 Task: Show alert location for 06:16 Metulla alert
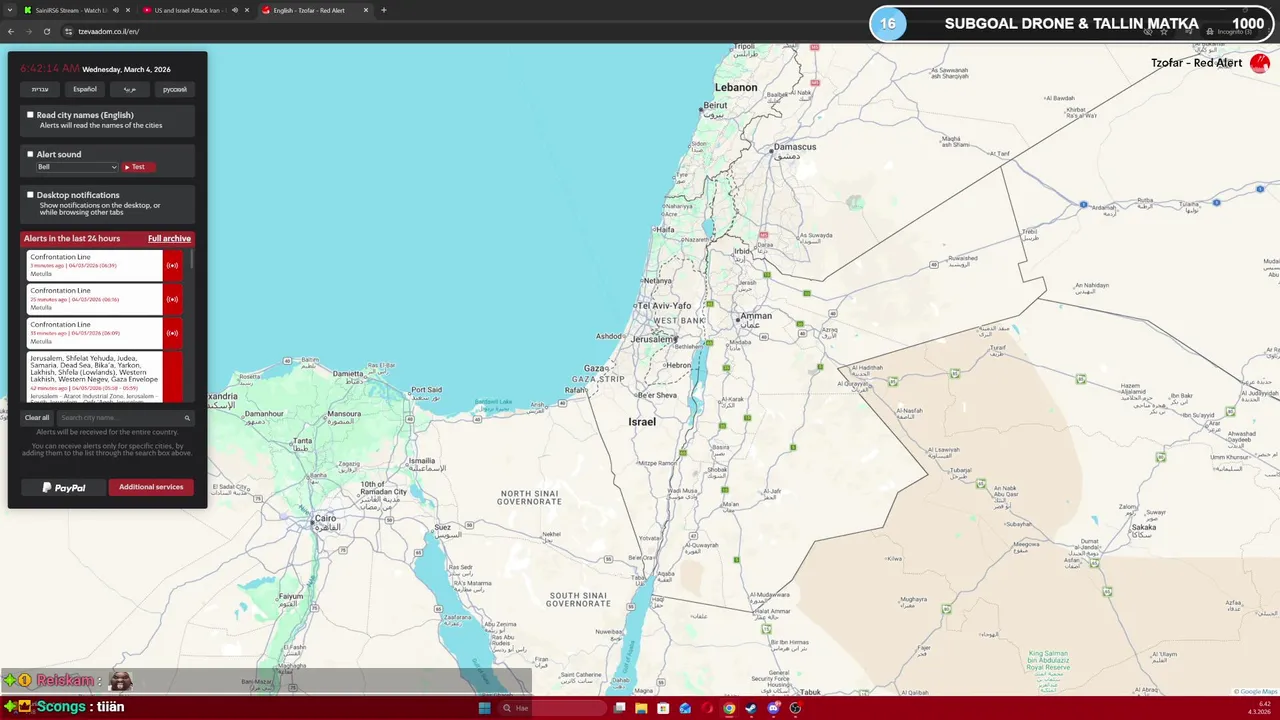pyautogui.click(x=172, y=299)
